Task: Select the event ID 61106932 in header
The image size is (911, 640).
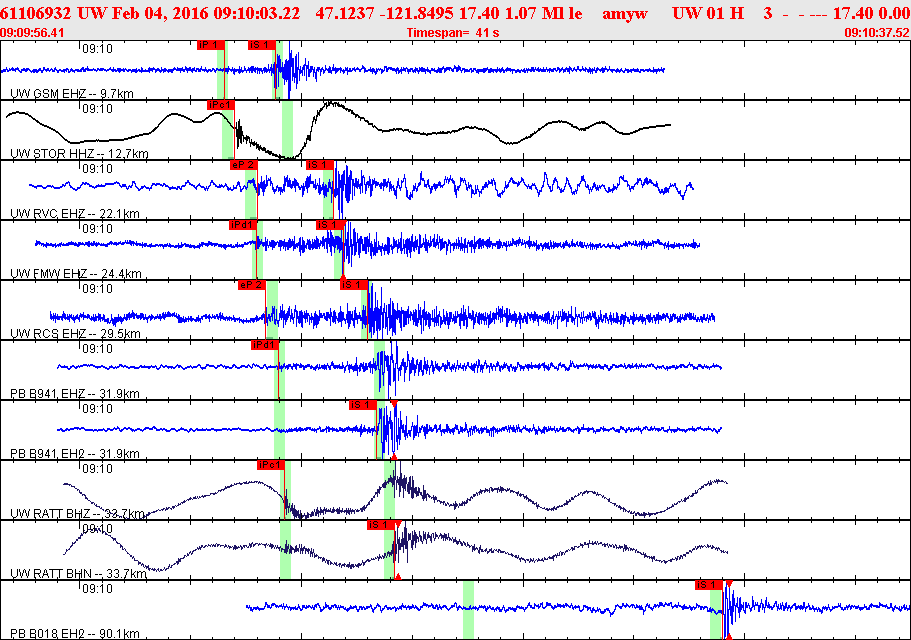Action: (35, 13)
